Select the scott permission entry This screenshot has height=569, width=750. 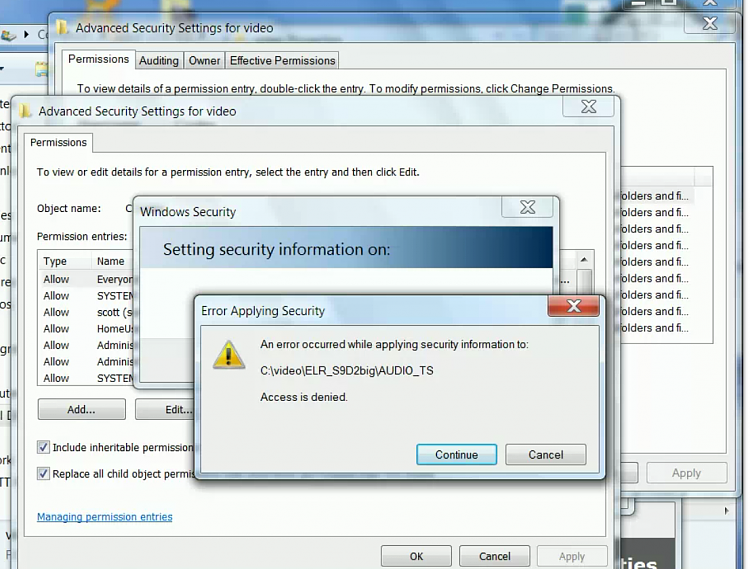(87, 312)
